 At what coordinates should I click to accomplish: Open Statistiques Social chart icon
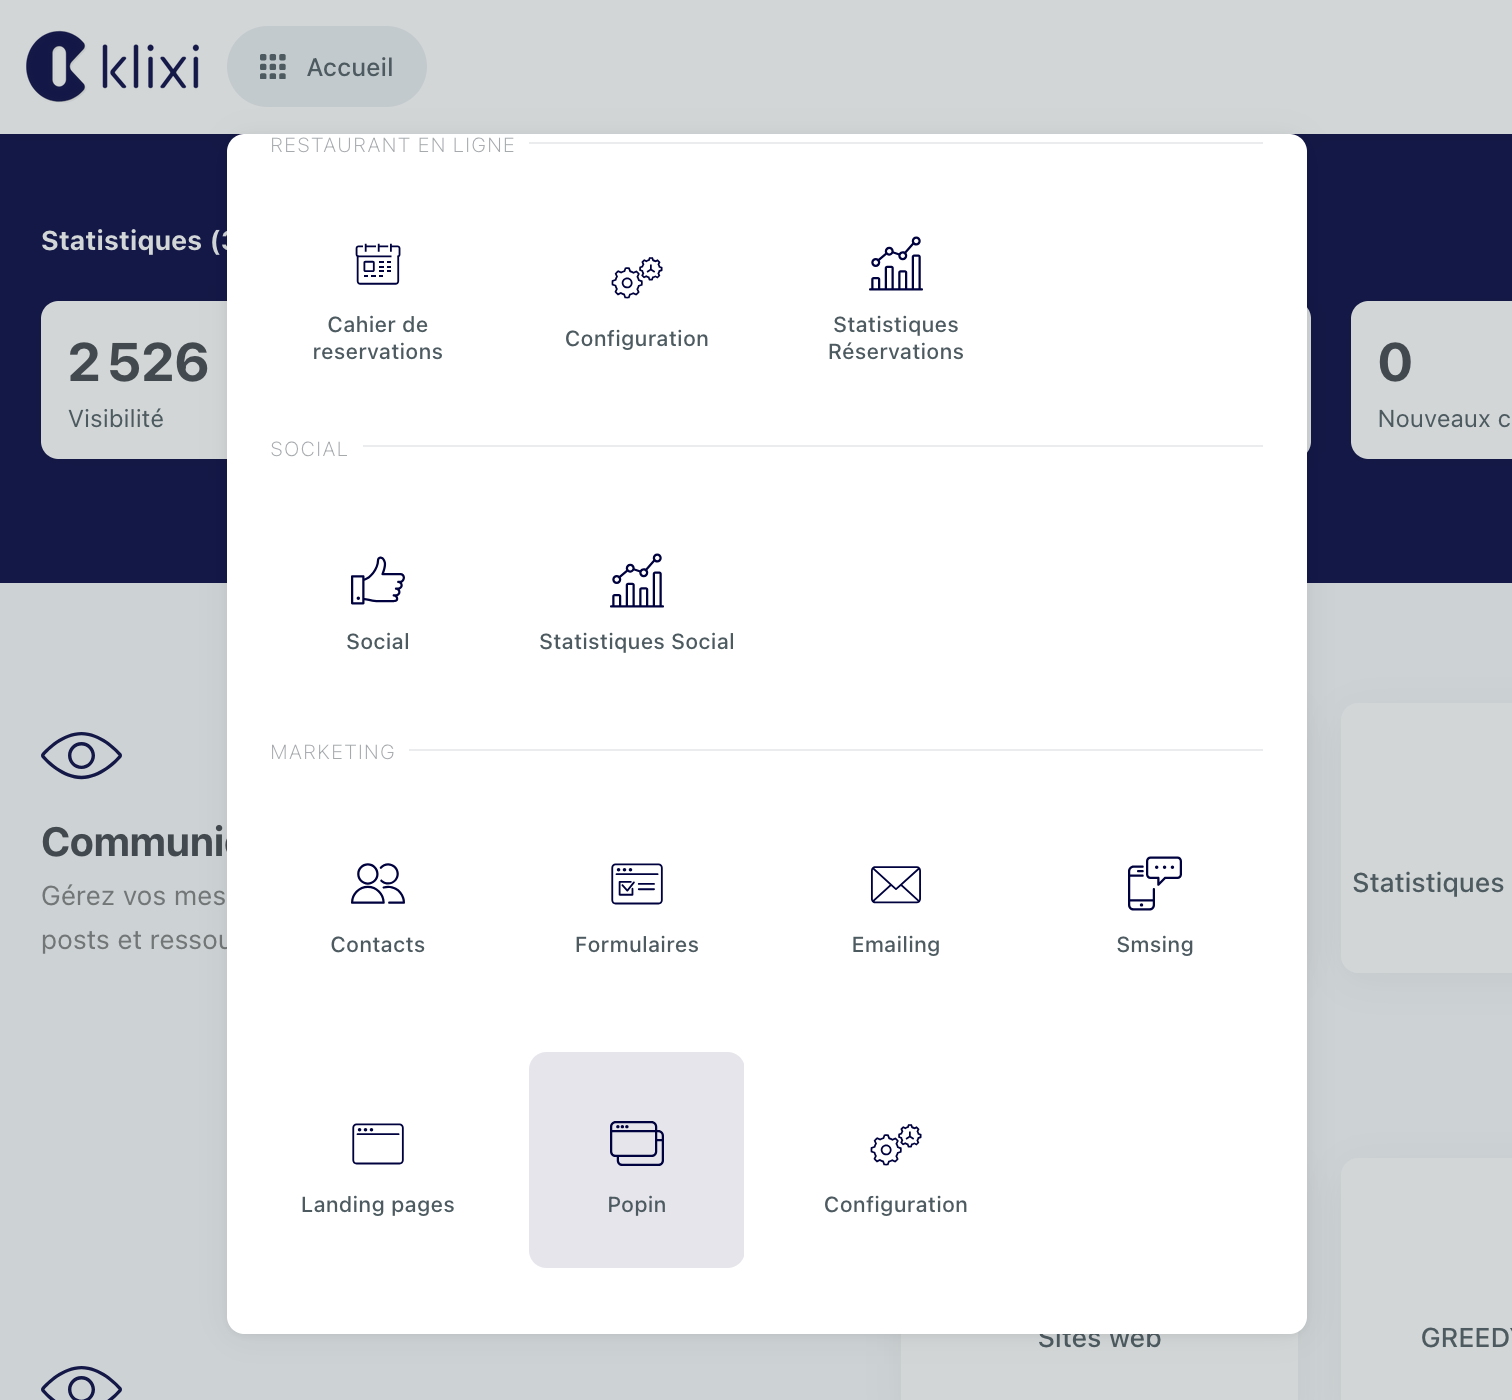pyautogui.click(x=637, y=581)
